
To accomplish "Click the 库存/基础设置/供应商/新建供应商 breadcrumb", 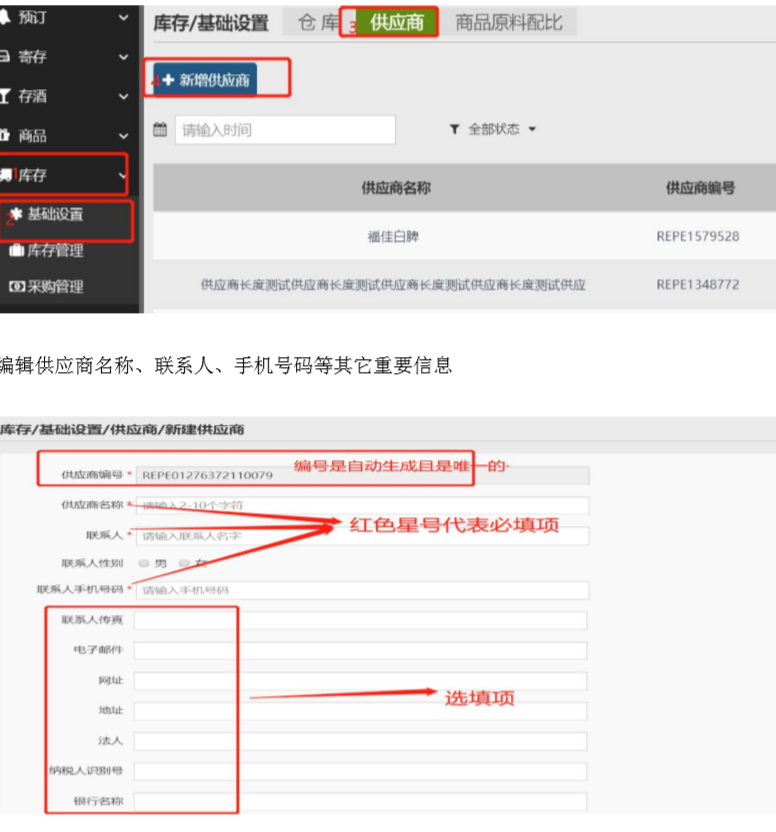I will point(122,429).
